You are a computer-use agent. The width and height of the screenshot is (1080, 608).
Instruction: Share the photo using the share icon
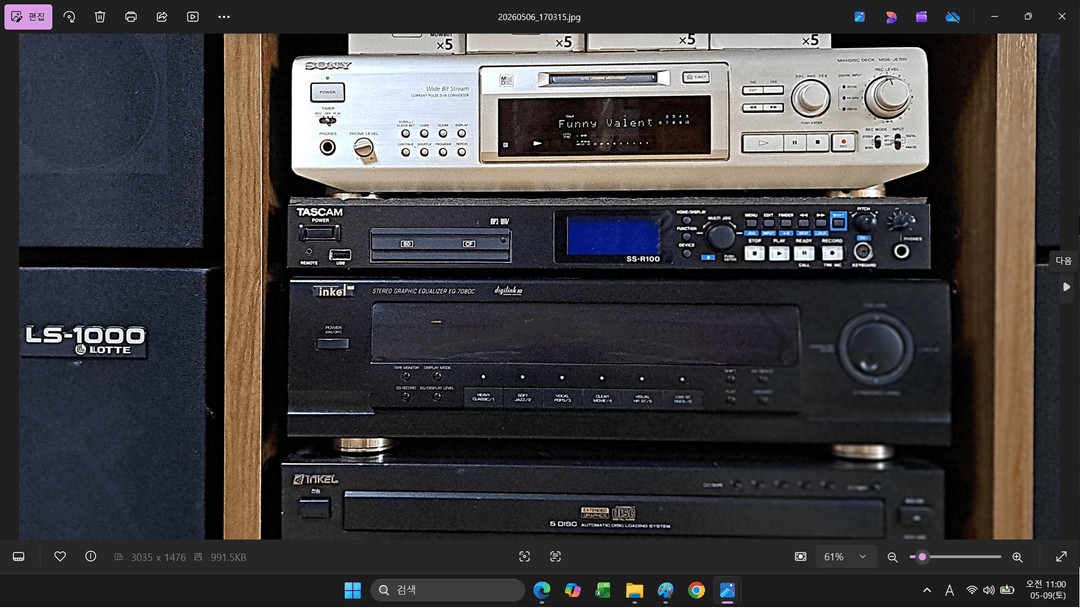point(162,17)
